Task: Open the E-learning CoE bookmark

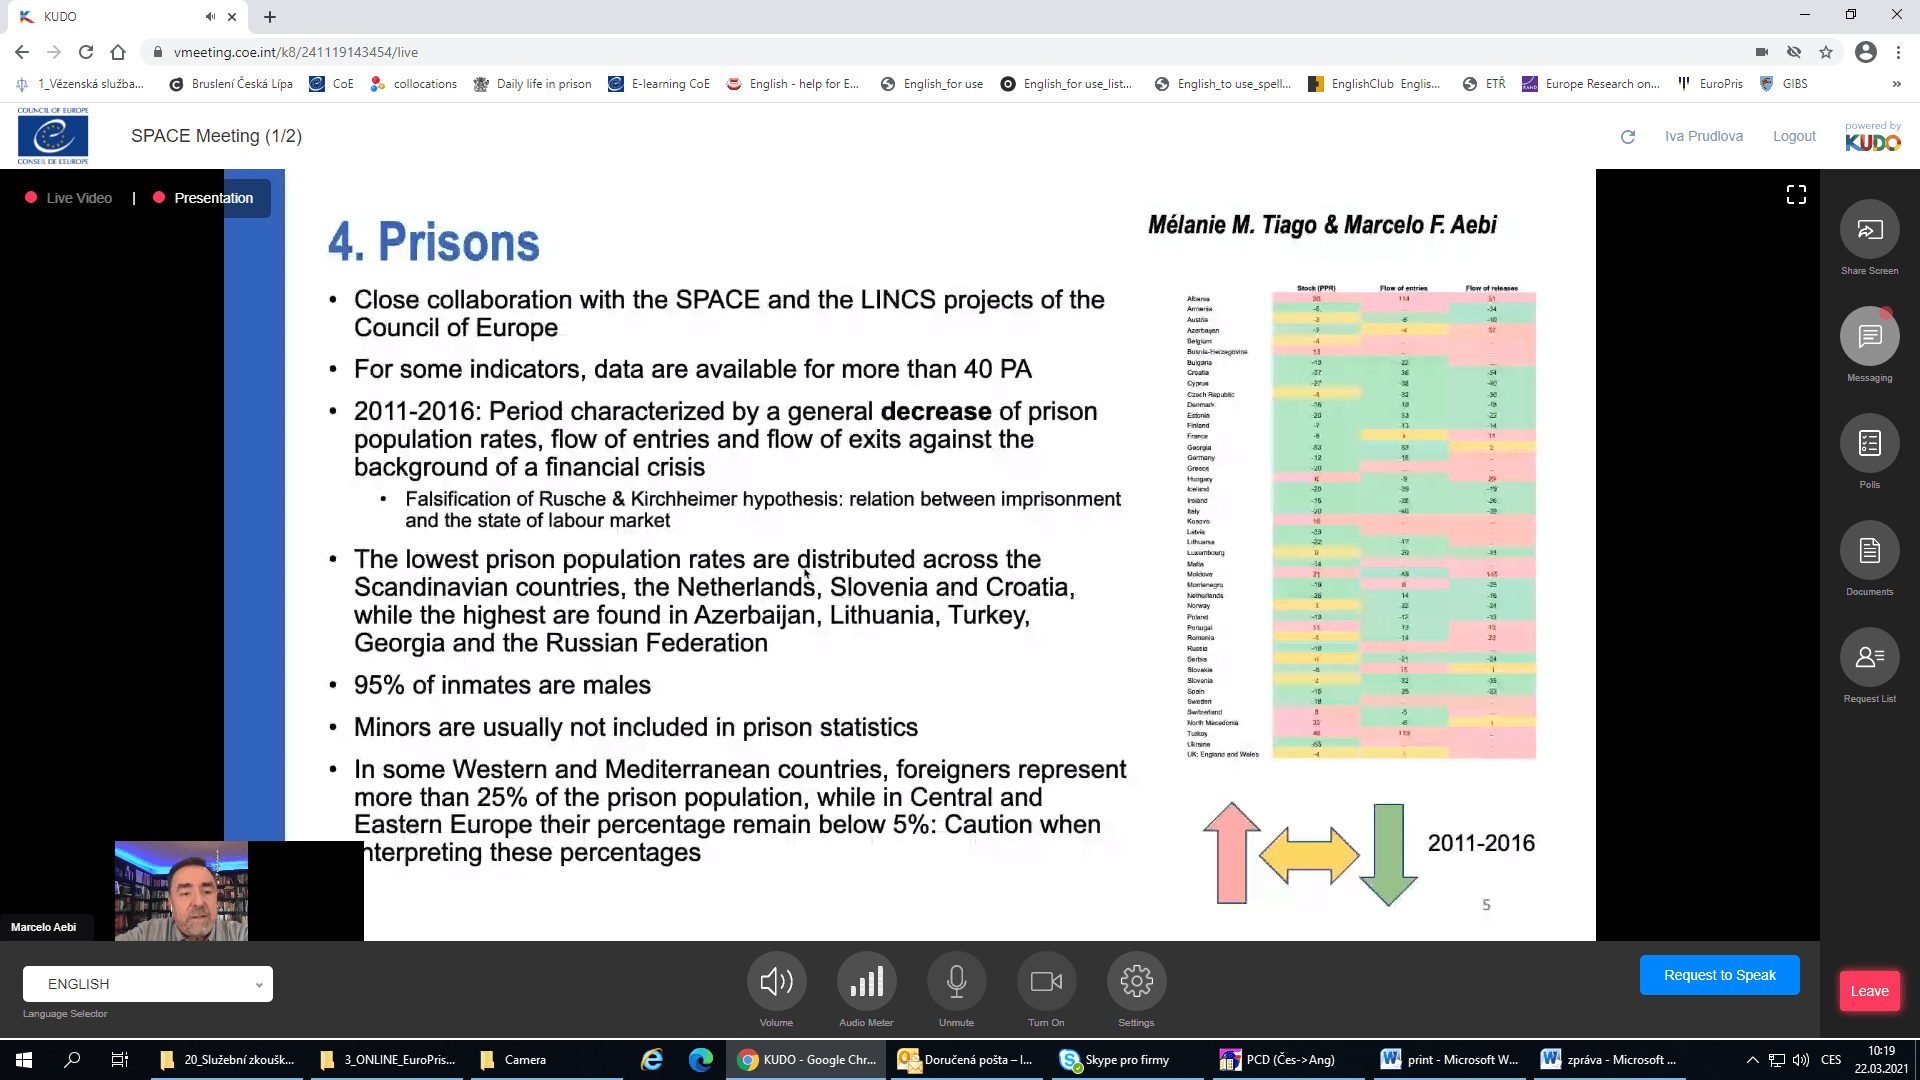Action: (x=659, y=84)
